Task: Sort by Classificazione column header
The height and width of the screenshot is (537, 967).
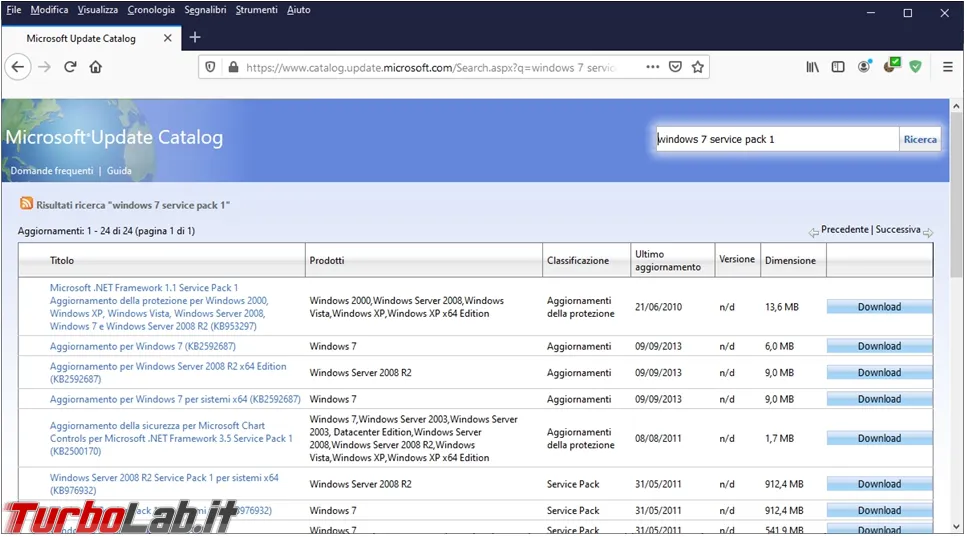Action: tap(578, 260)
